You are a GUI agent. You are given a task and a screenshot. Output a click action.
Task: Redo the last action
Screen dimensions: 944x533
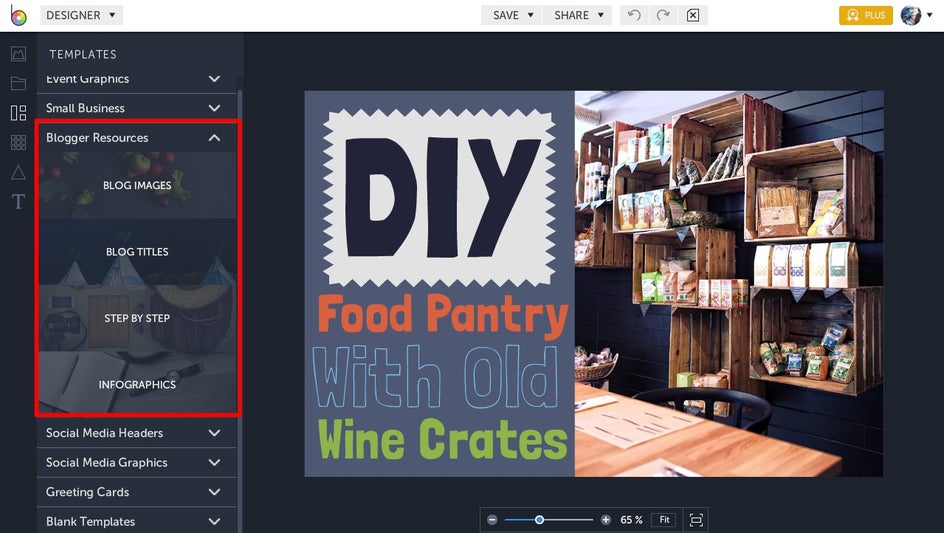(663, 15)
